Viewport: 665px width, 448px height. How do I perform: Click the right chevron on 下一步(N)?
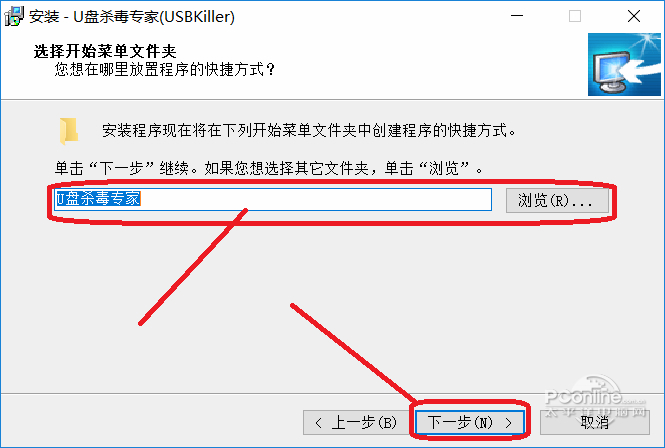pos(509,423)
